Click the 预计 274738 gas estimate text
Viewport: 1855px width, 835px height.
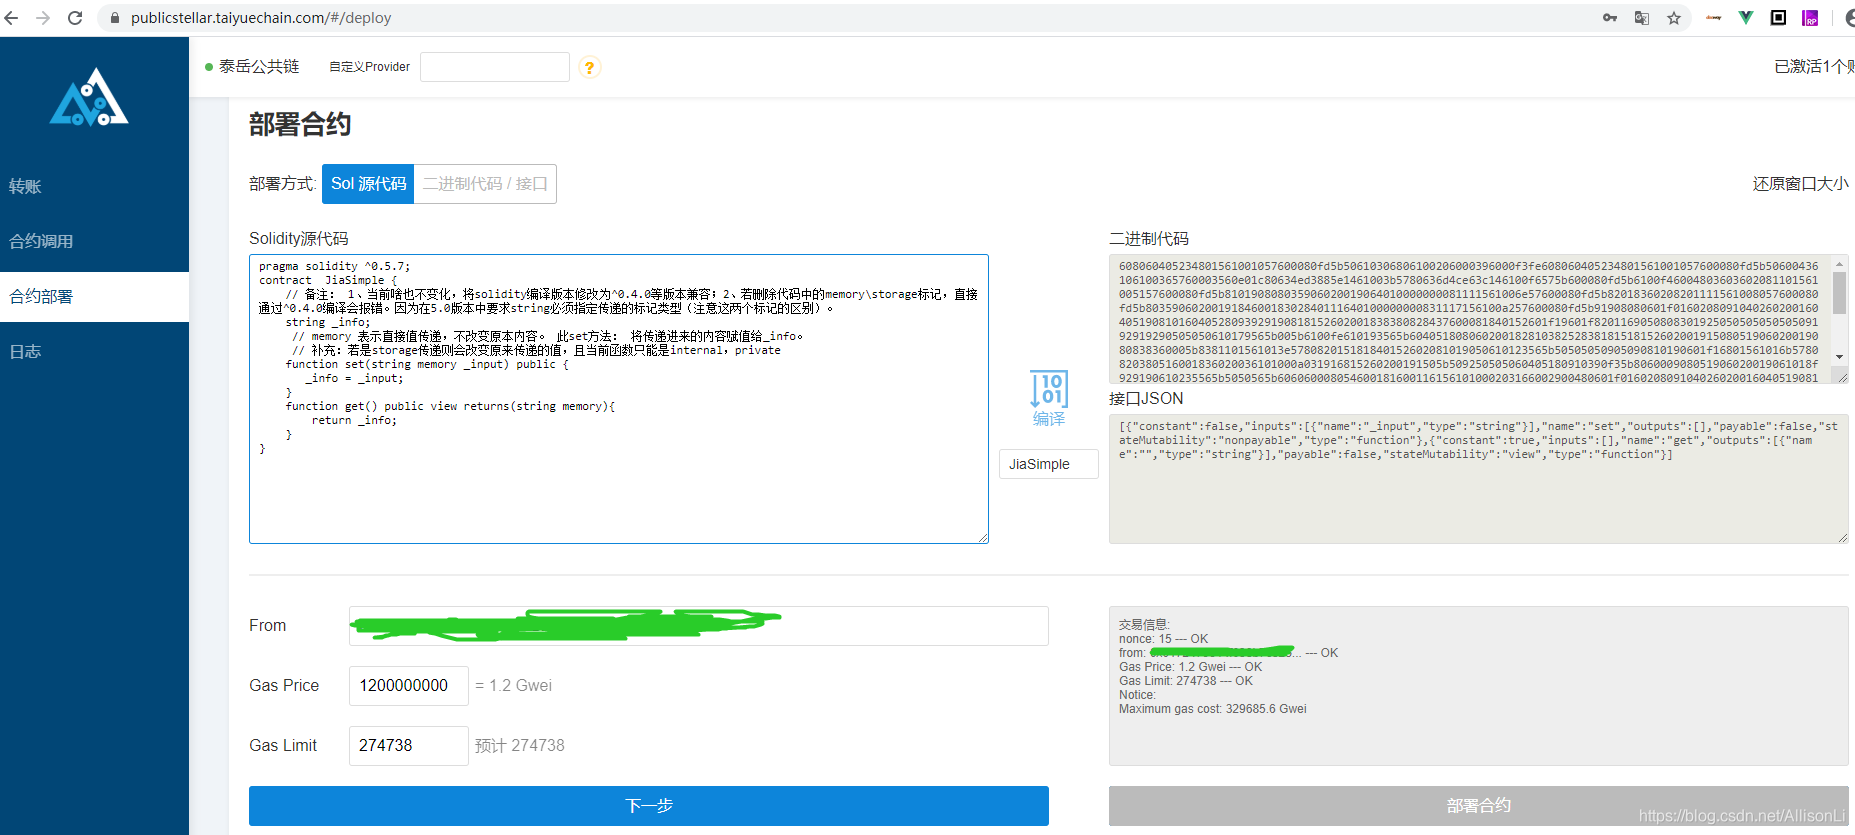coord(520,746)
